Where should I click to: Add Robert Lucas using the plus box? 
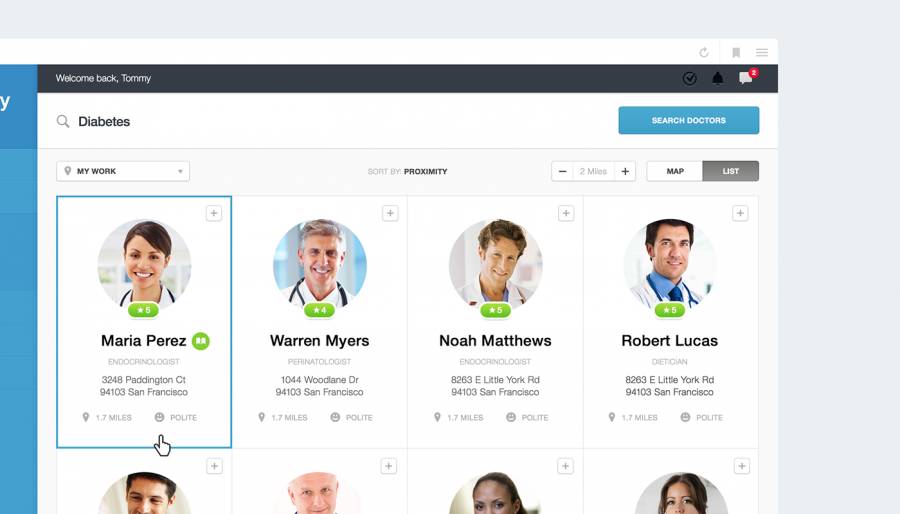tap(740, 213)
